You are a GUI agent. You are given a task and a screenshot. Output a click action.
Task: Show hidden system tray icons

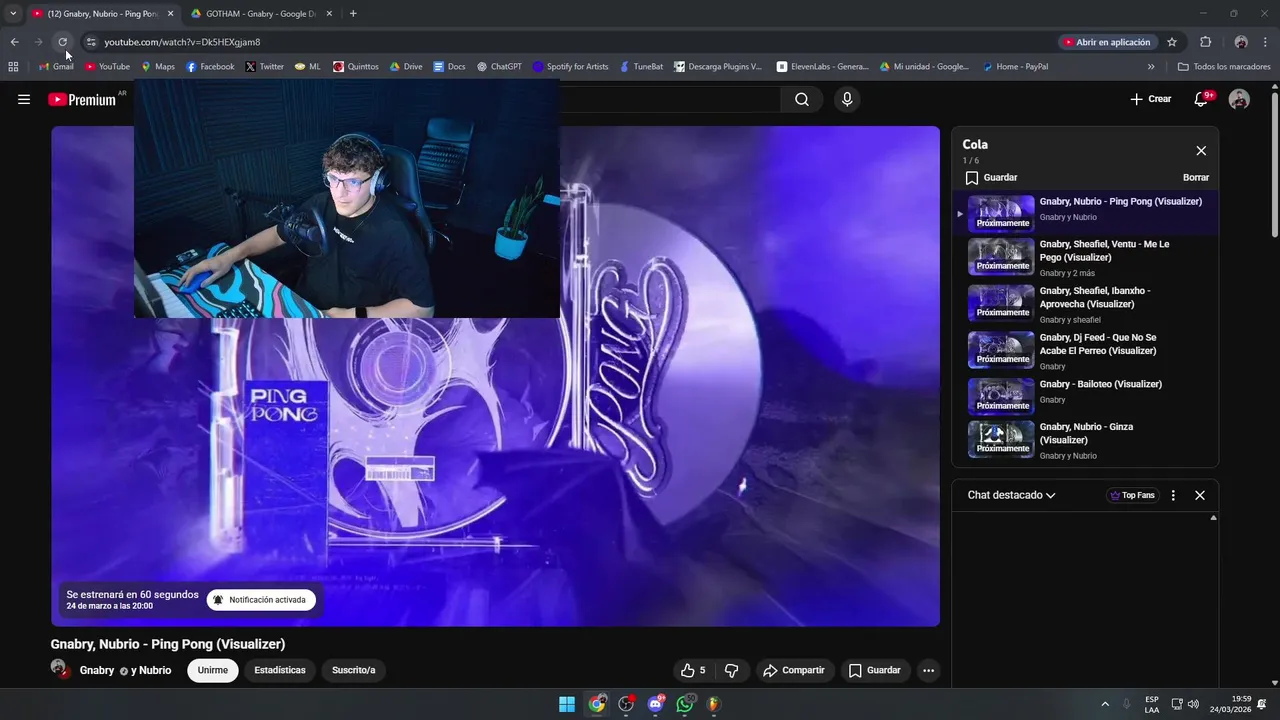[1105, 704]
